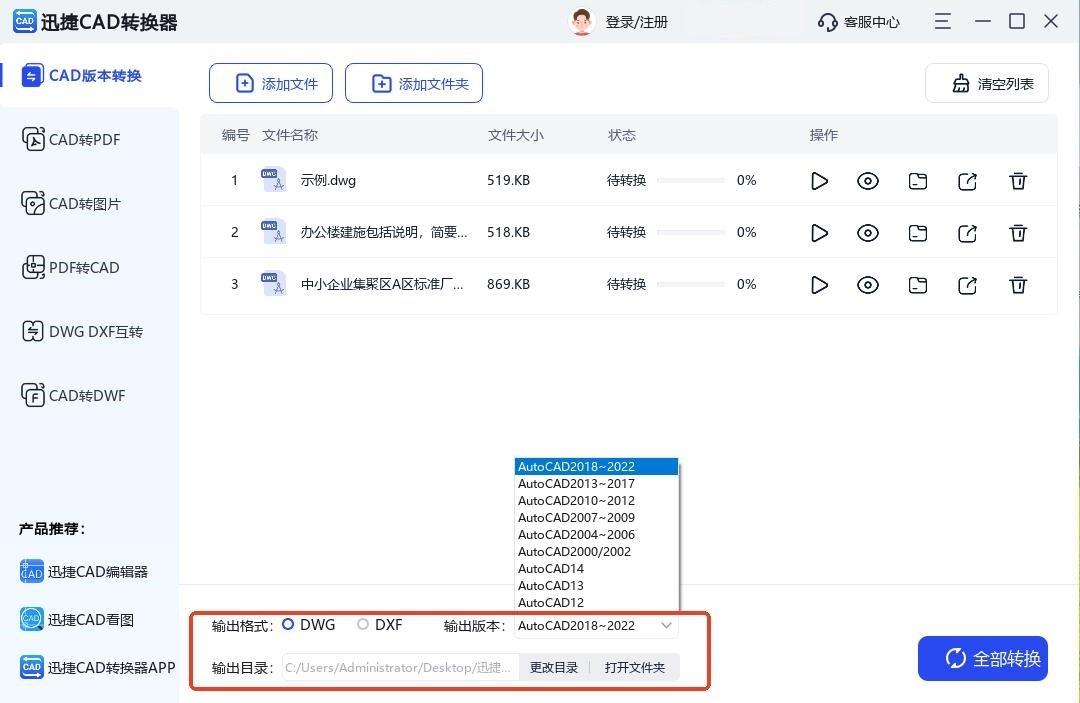The width and height of the screenshot is (1080, 703).
Task: Delete 示例.dwg using trash icon
Action: (1018, 181)
